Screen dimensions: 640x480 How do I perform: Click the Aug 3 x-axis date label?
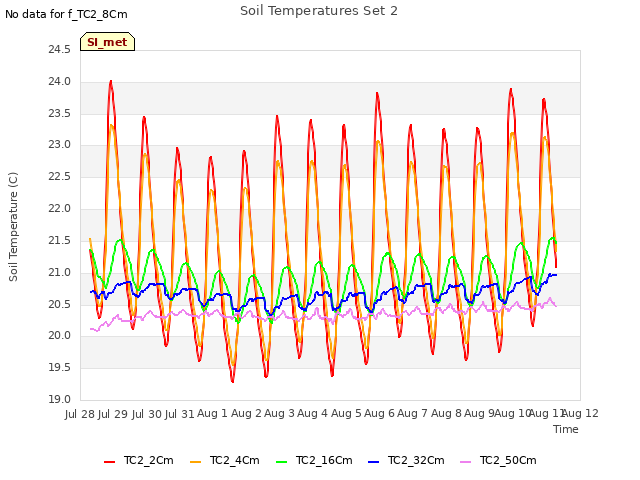pyautogui.click(x=279, y=413)
